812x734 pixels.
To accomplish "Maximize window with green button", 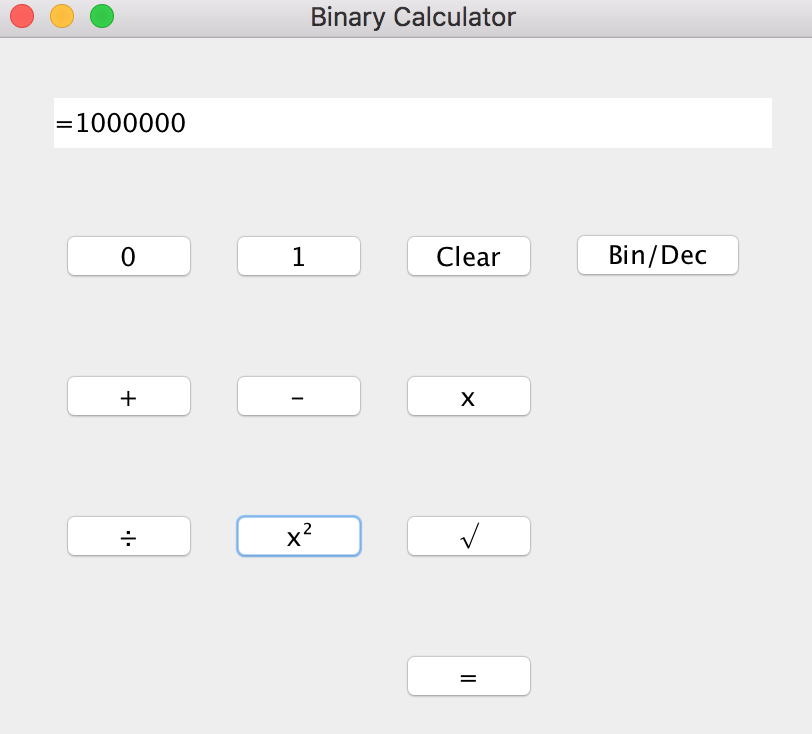I will pyautogui.click(x=102, y=16).
